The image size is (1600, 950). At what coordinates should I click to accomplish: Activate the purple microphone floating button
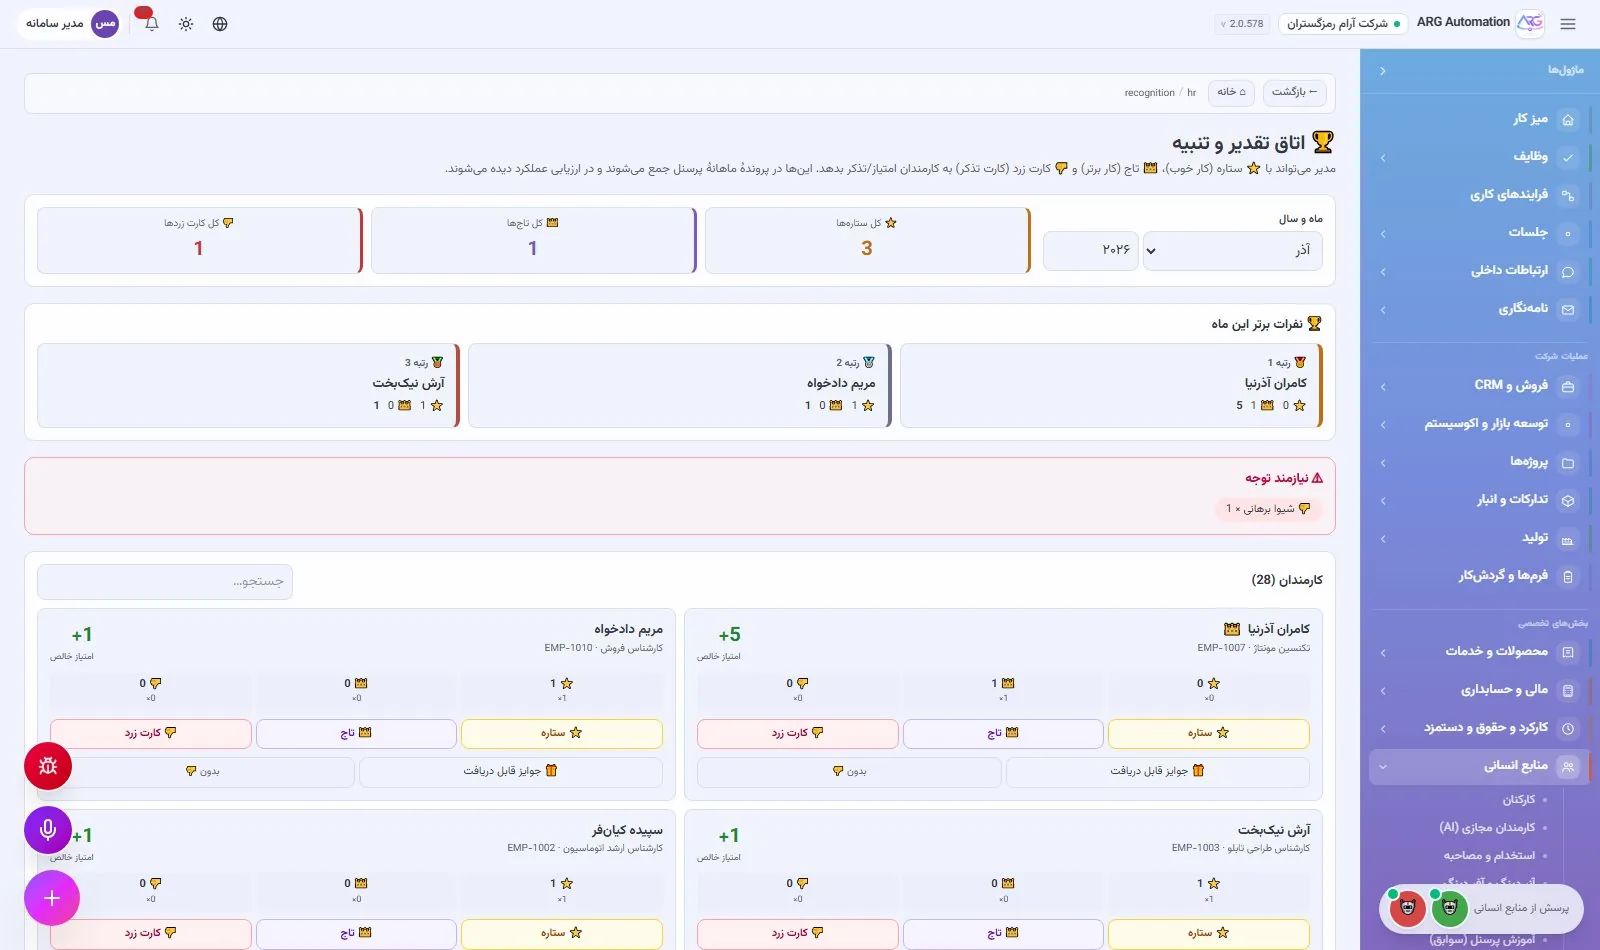48,830
